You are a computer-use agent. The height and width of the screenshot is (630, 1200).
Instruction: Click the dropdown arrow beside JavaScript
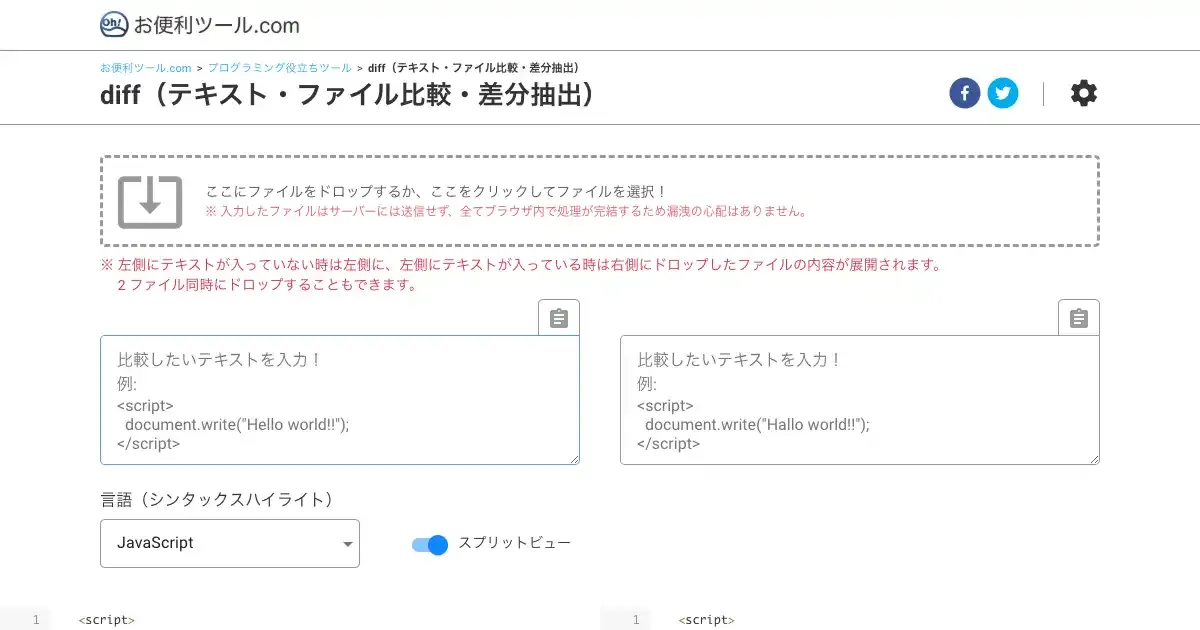coord(347,545)
